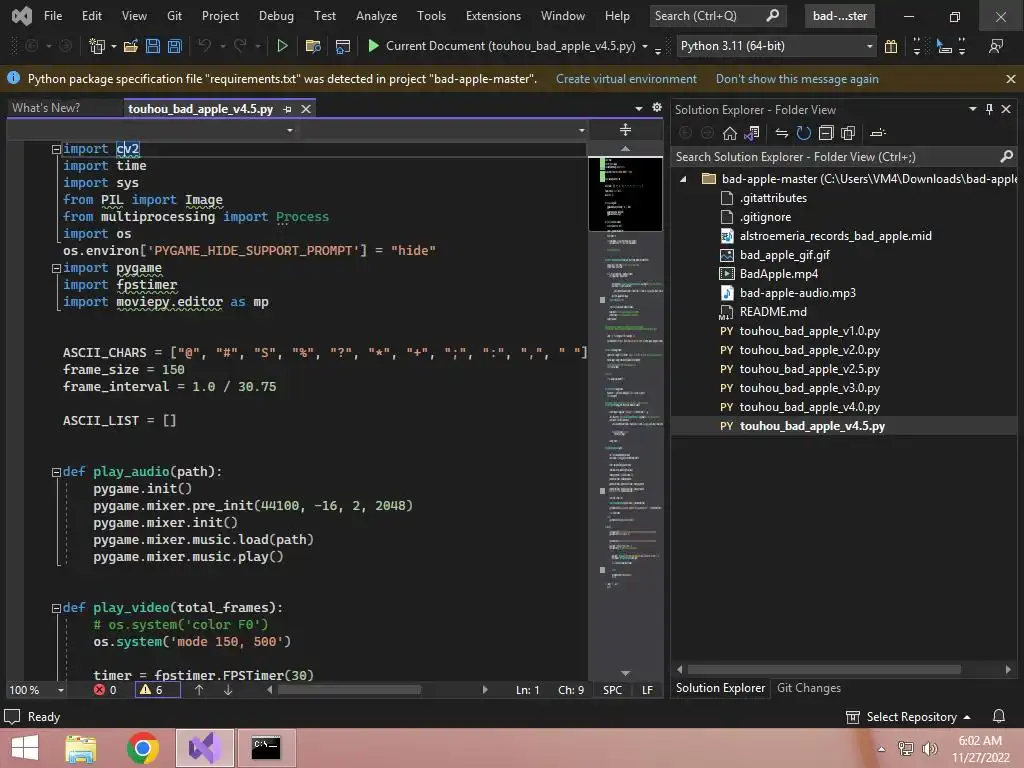Screen dimensions: 1024x768
Task: Toggle auto-hide pin on Solution Explorer
Action: point(989,109)
